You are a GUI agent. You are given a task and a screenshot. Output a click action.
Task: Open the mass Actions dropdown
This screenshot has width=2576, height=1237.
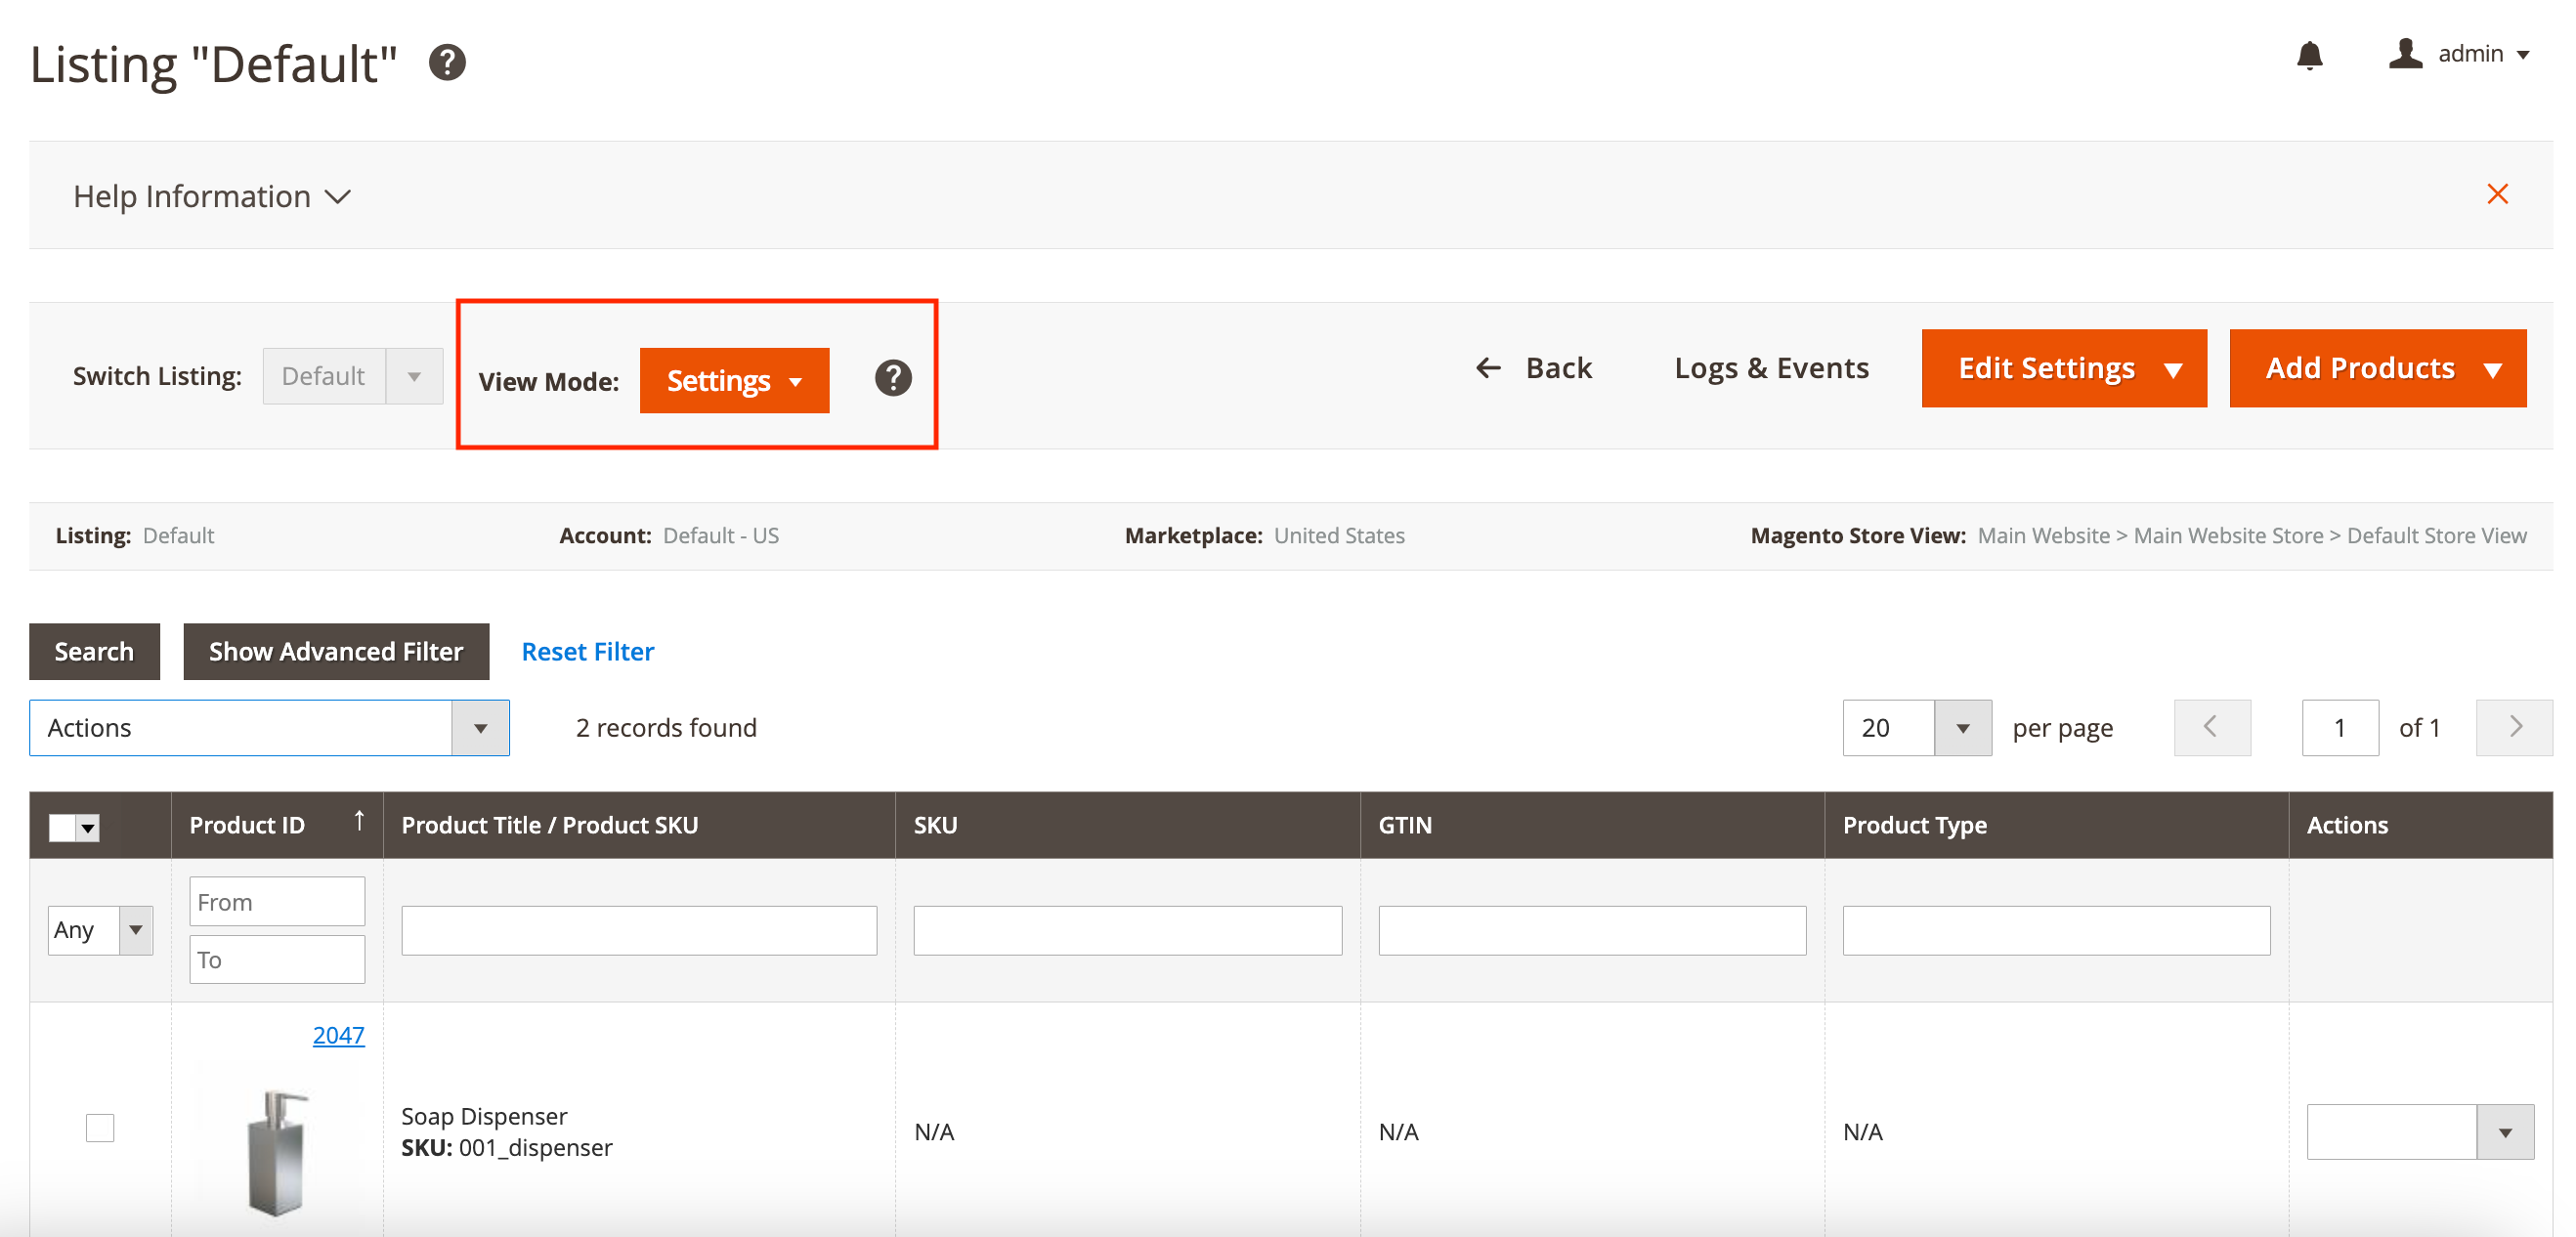269,728
